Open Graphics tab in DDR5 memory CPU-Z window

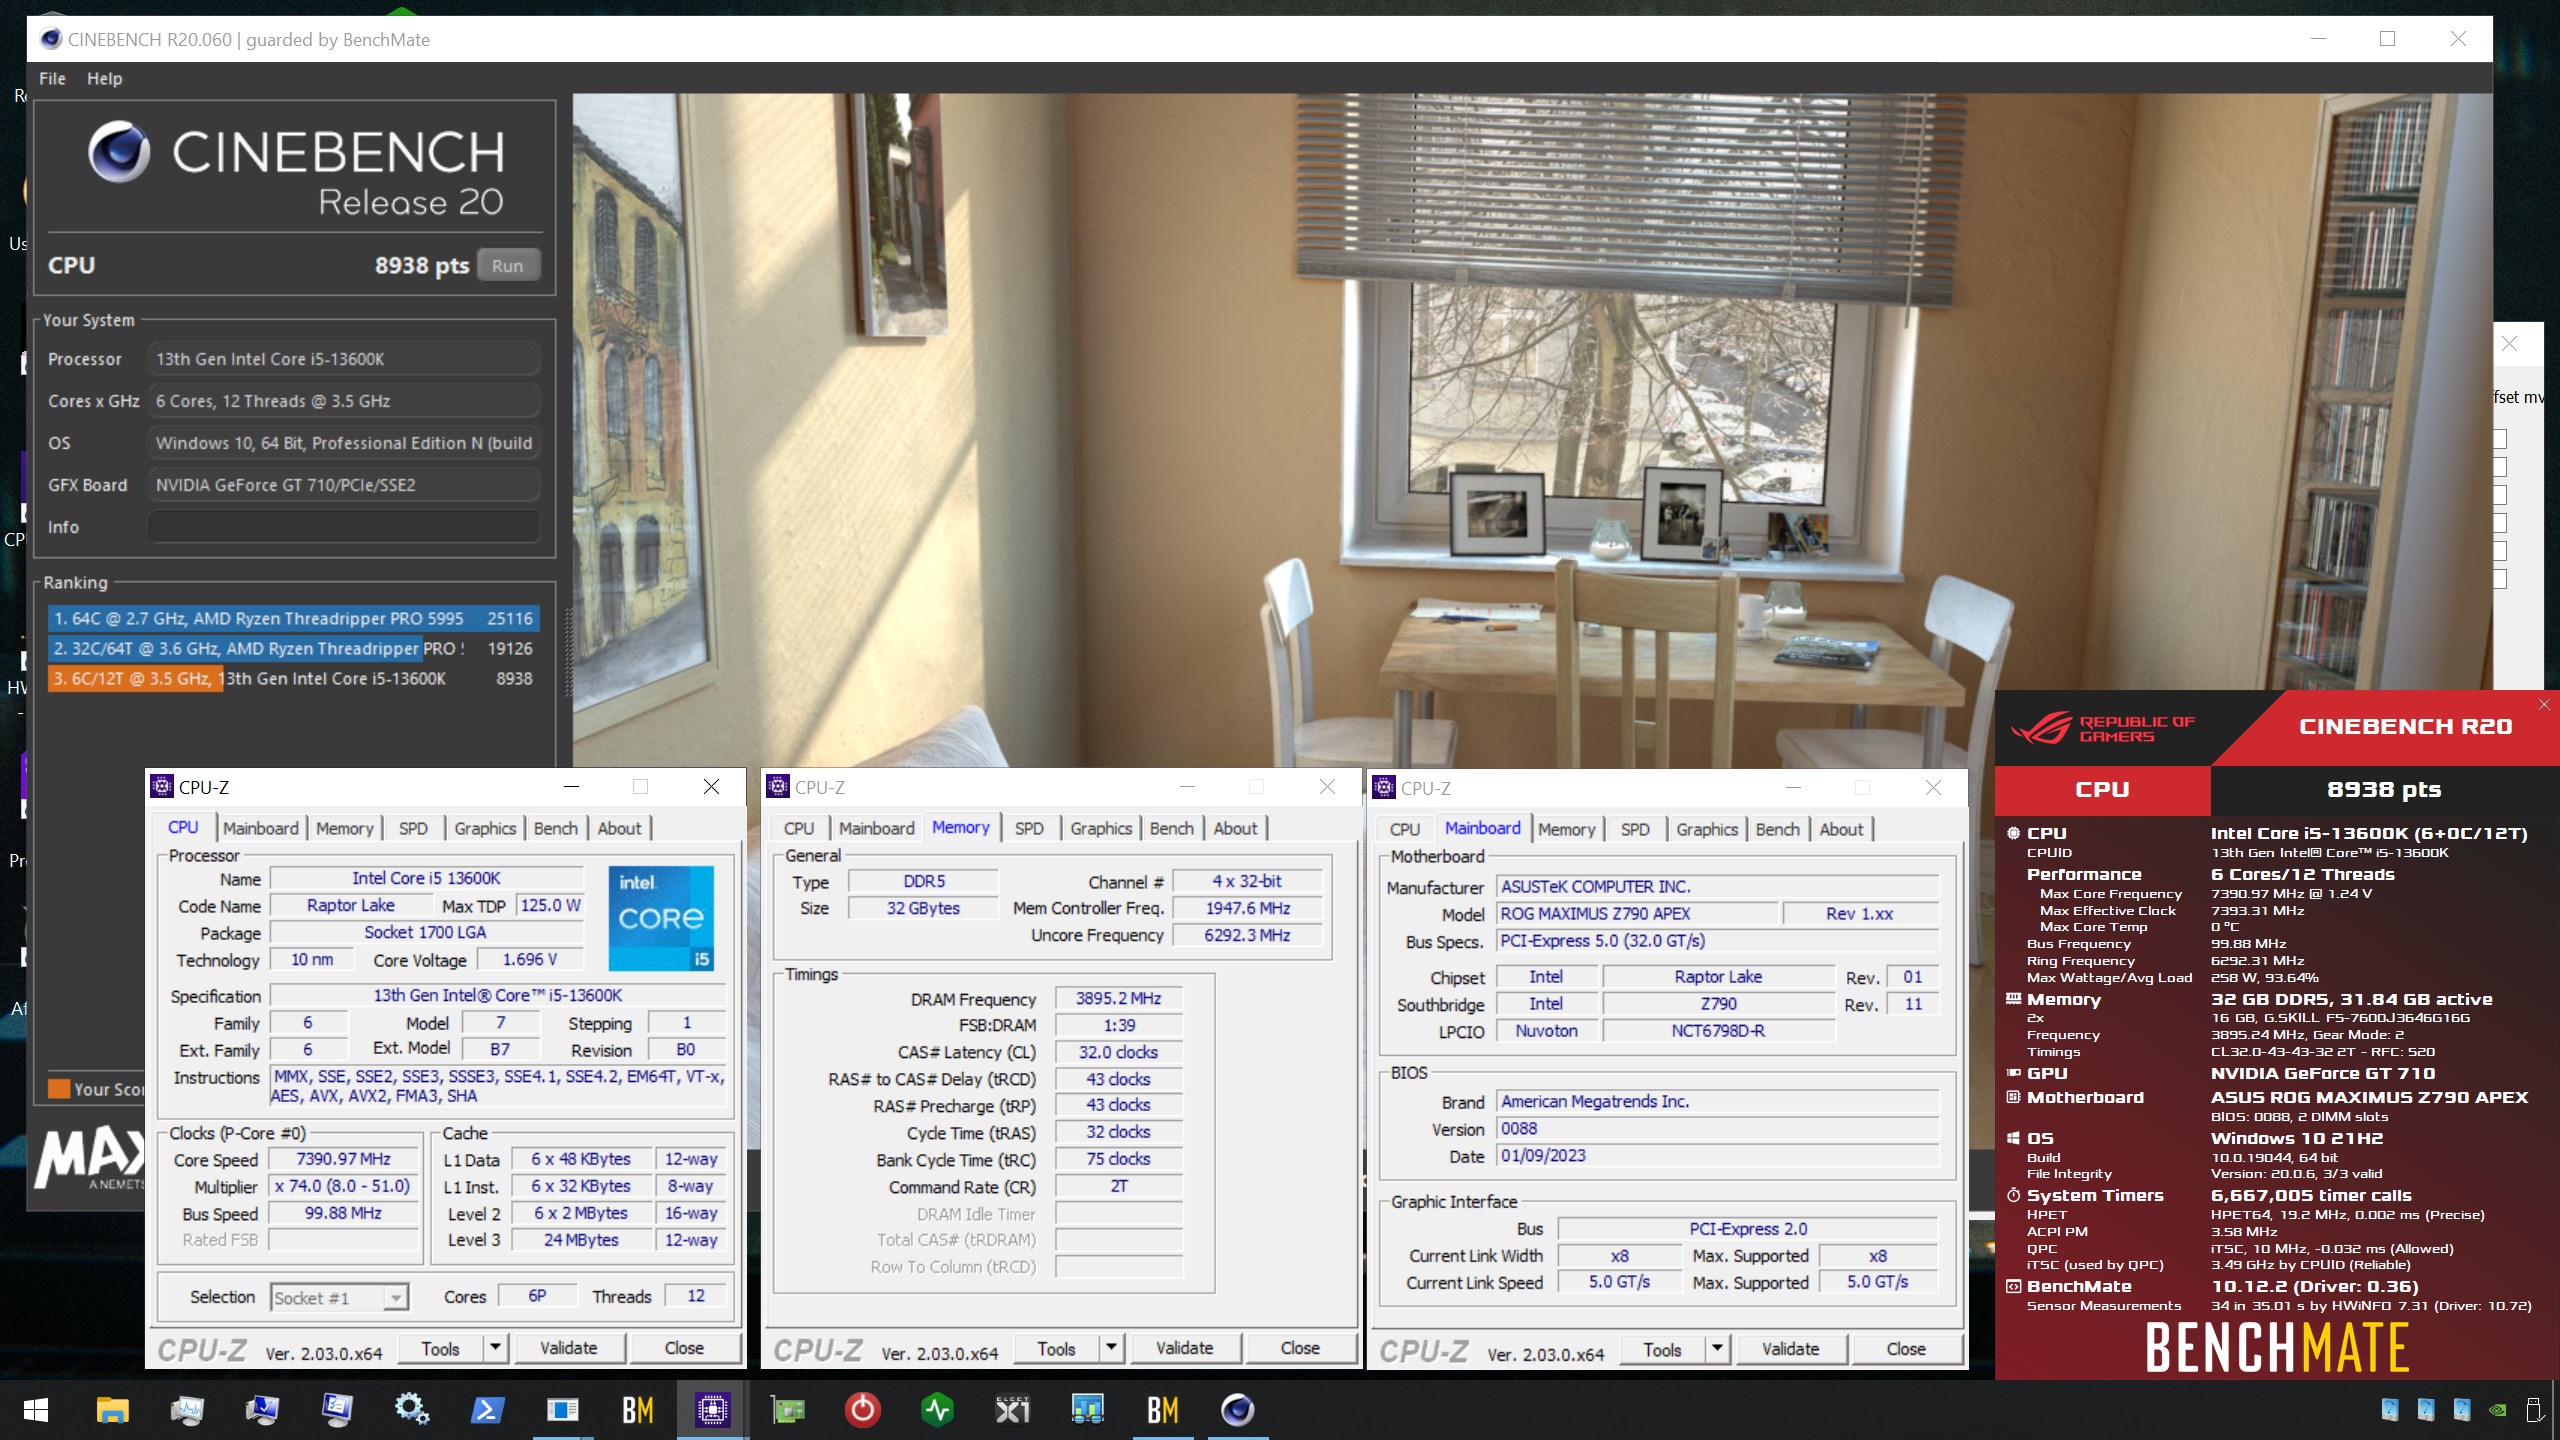point(1101,828)
